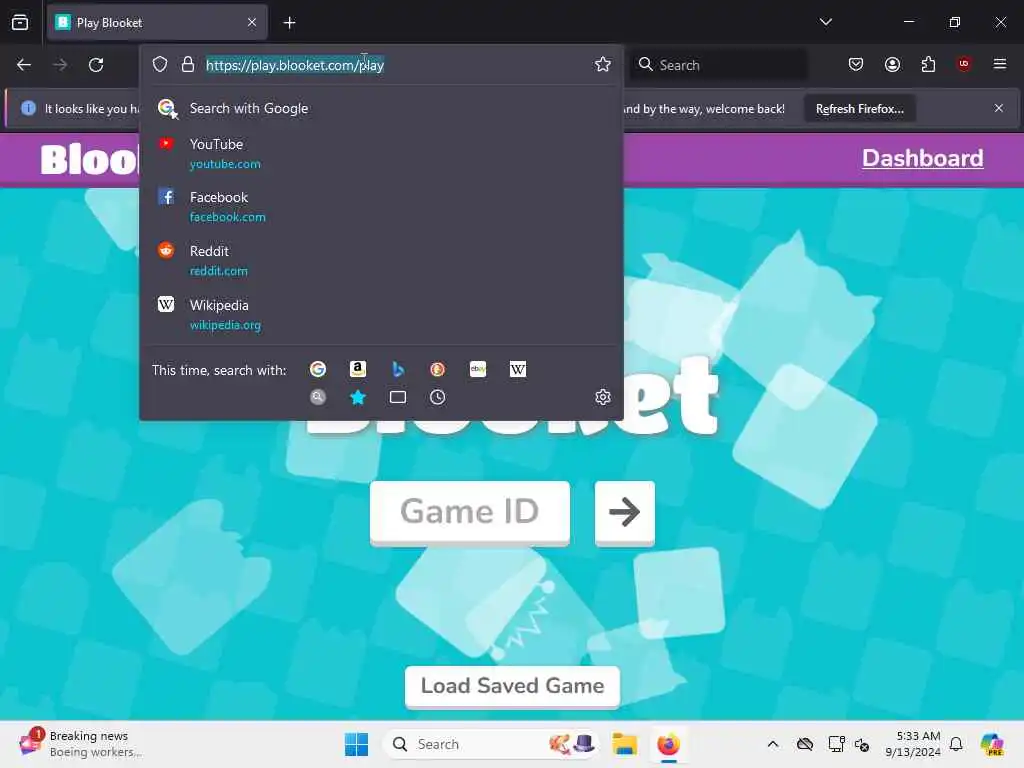Image resolution: width=1024 pixels, height=768 pixels.
Task: Open Save to Pocket icon
Action: [856, 64]
